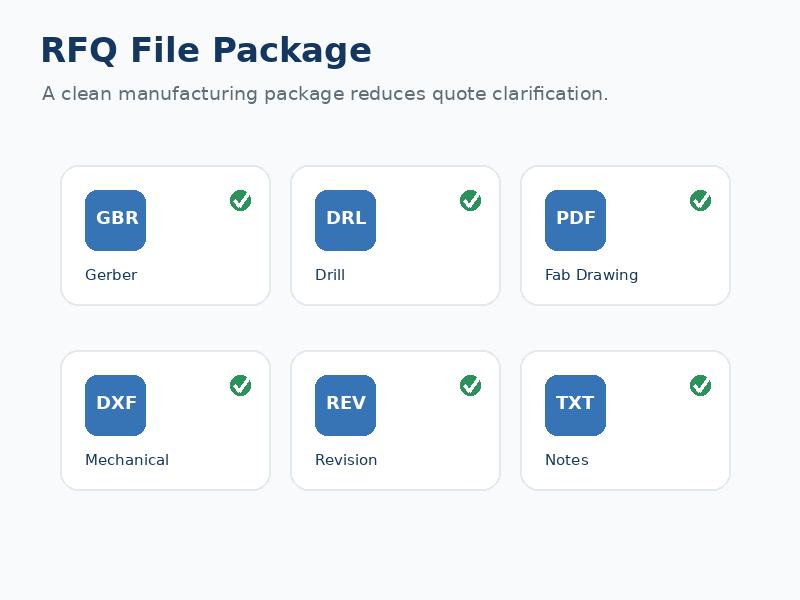The height and width of the screenshot is (600, 800).
Task: Select the Mechanical label text
Action: pyautogui.click(x=127, y=460)
